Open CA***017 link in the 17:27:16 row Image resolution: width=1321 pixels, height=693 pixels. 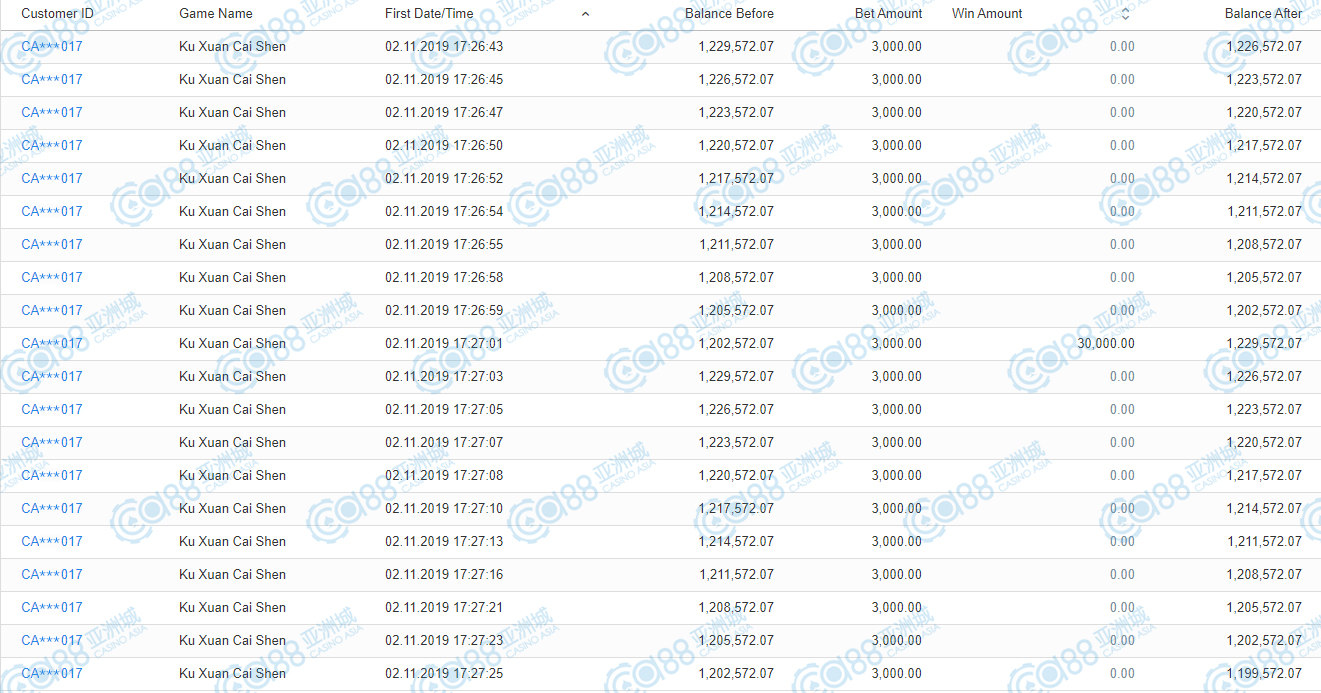pos(52,574)
